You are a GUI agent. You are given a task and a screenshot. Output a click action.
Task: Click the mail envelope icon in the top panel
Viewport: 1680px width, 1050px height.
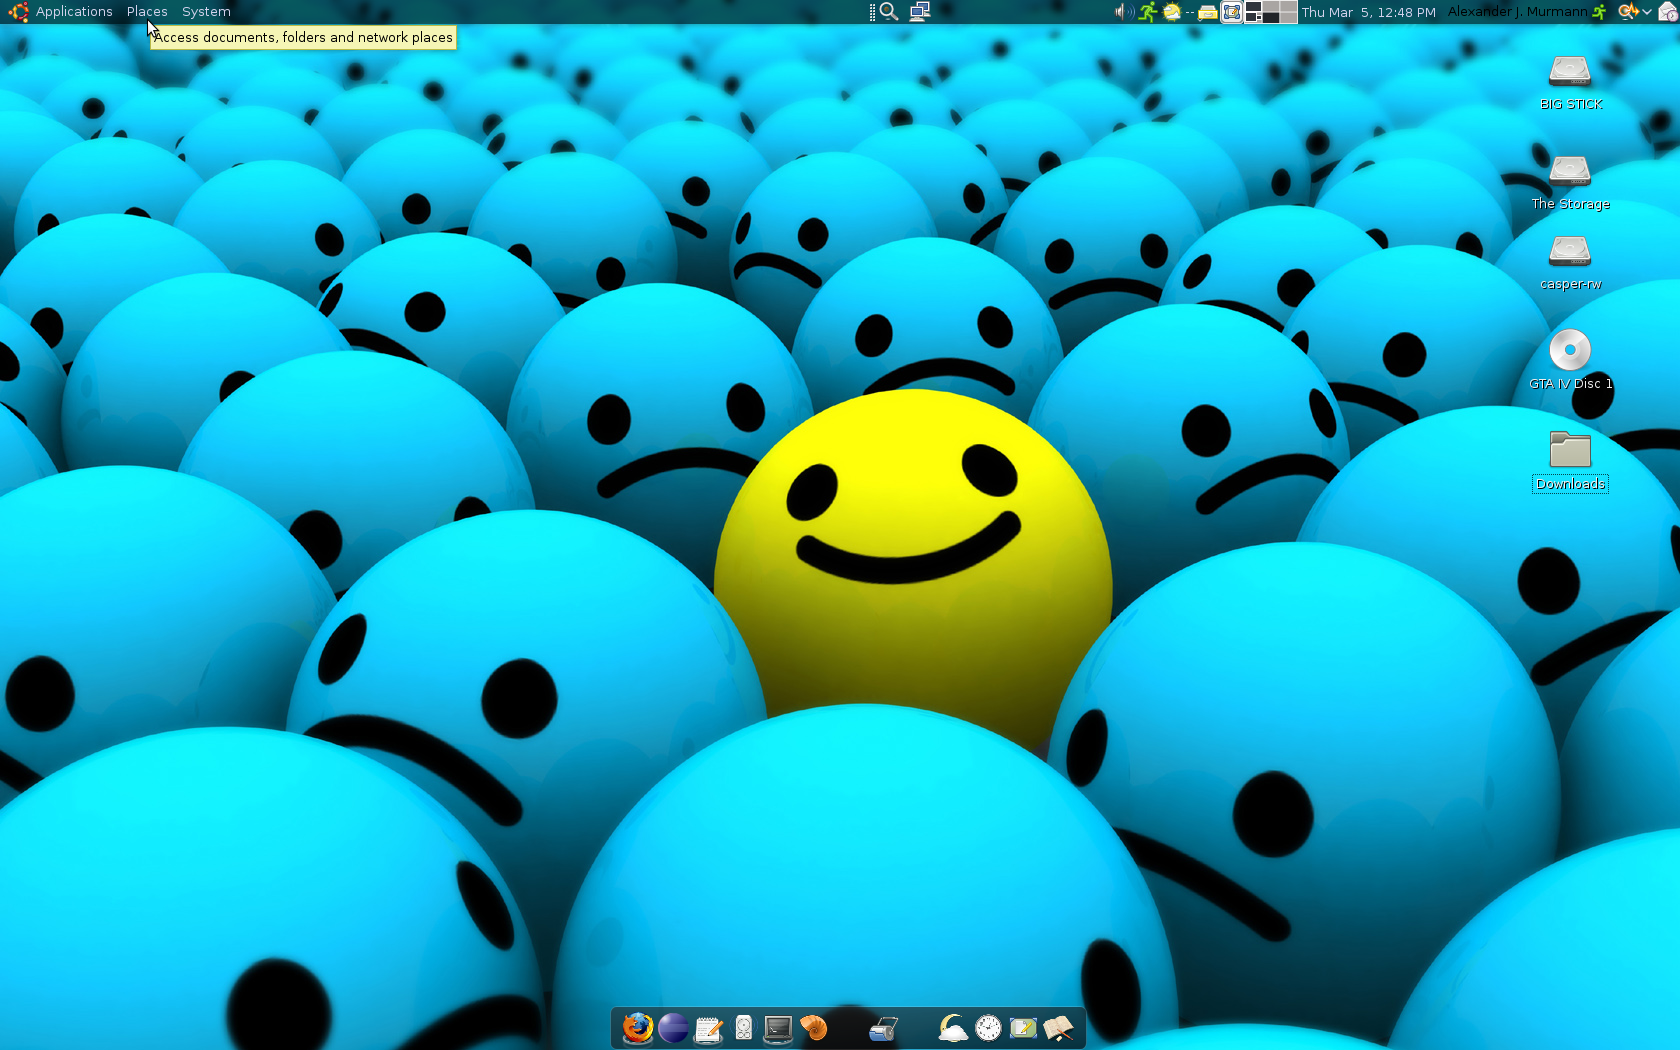[1668, 12]
